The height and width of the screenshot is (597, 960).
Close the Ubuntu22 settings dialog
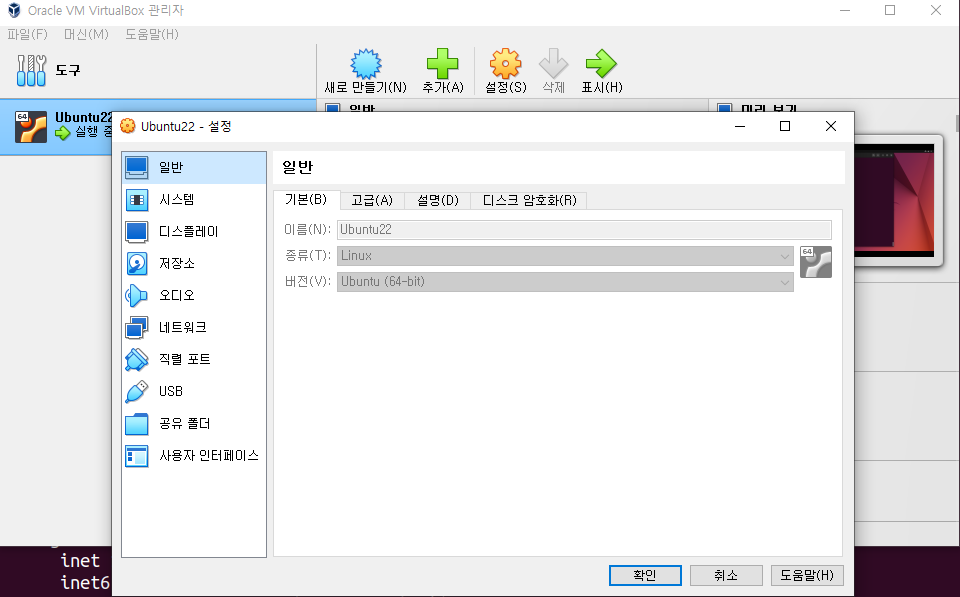(x=831, y=126)
